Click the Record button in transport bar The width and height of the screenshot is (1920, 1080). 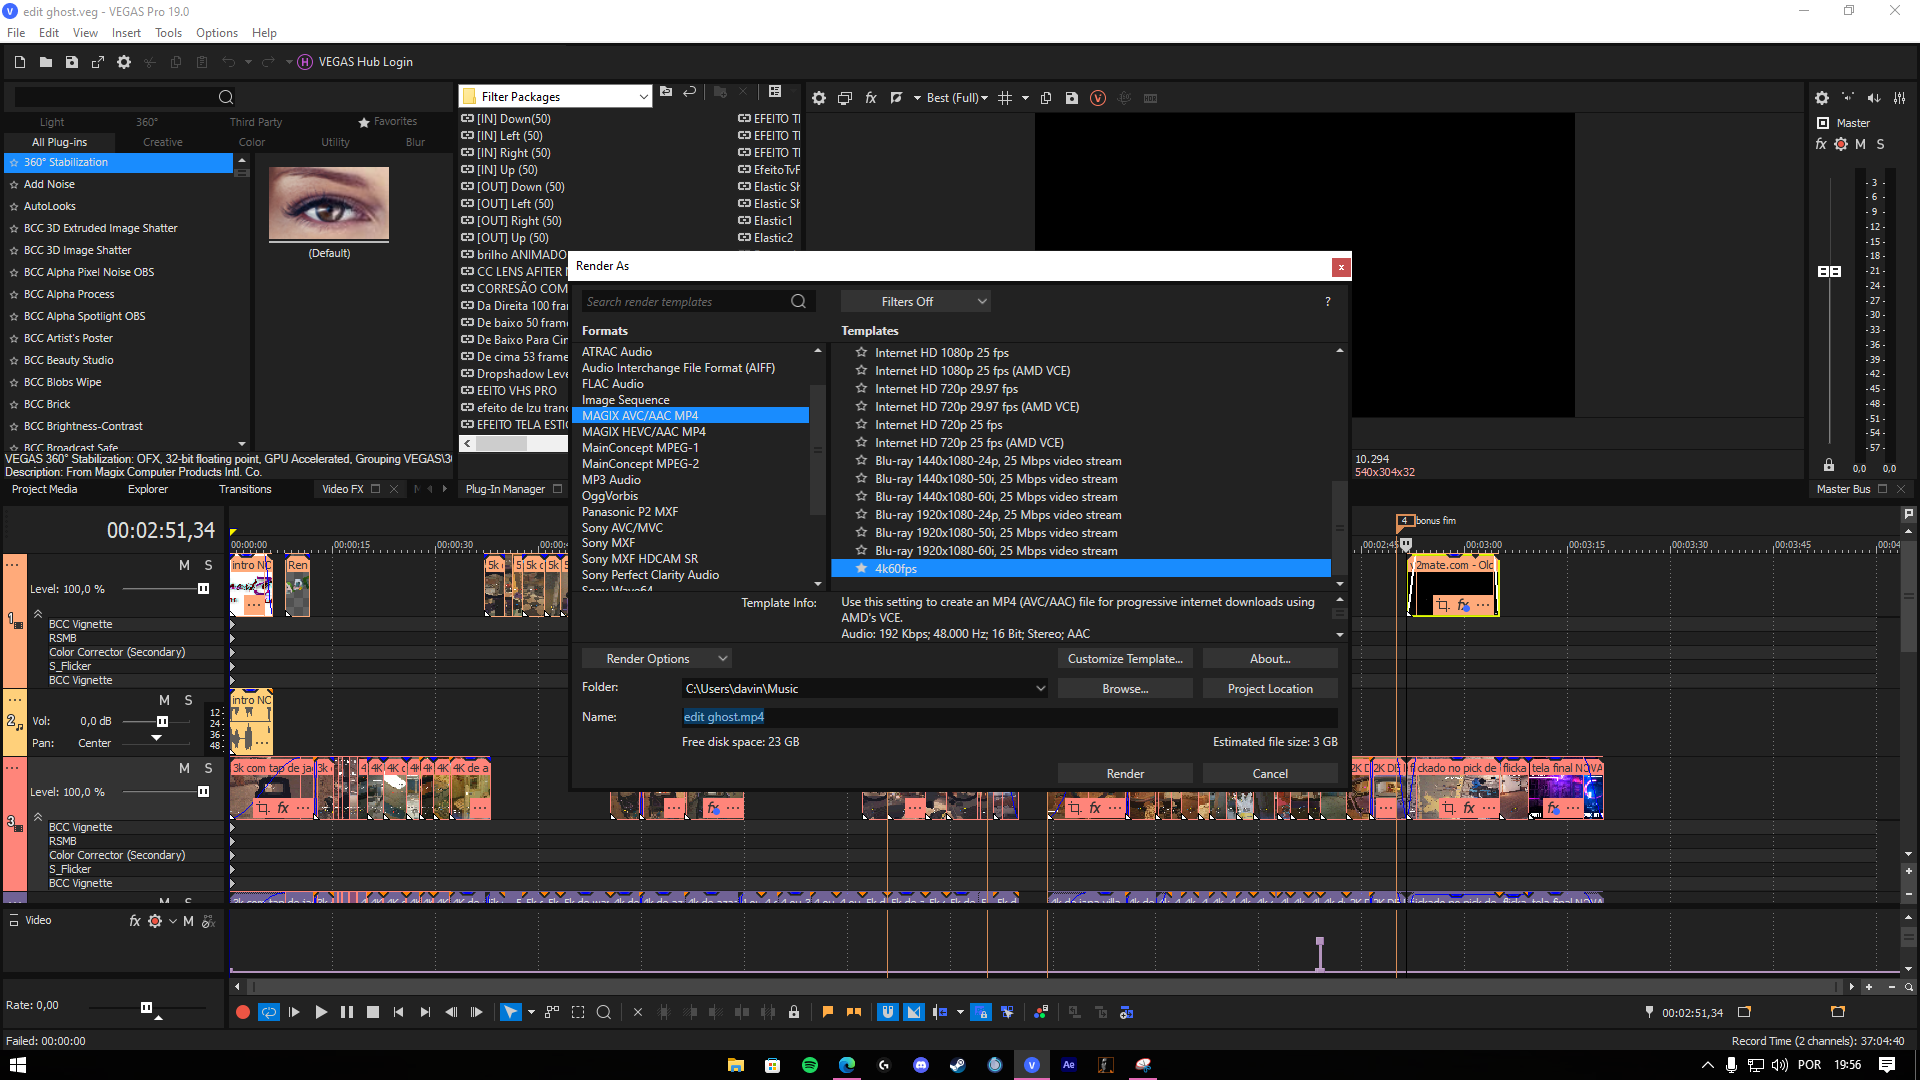pyautogui.click(x=242, y=1012)
